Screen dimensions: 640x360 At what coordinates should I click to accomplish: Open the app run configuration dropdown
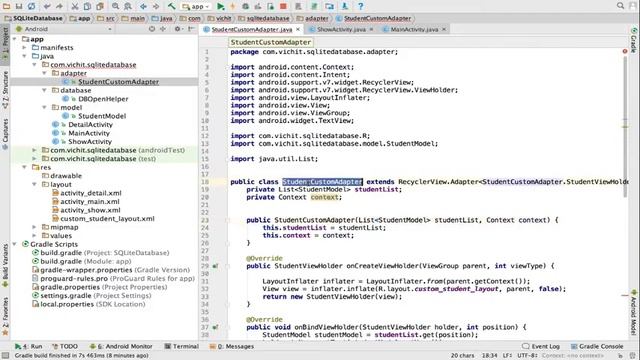pos(196,7)
